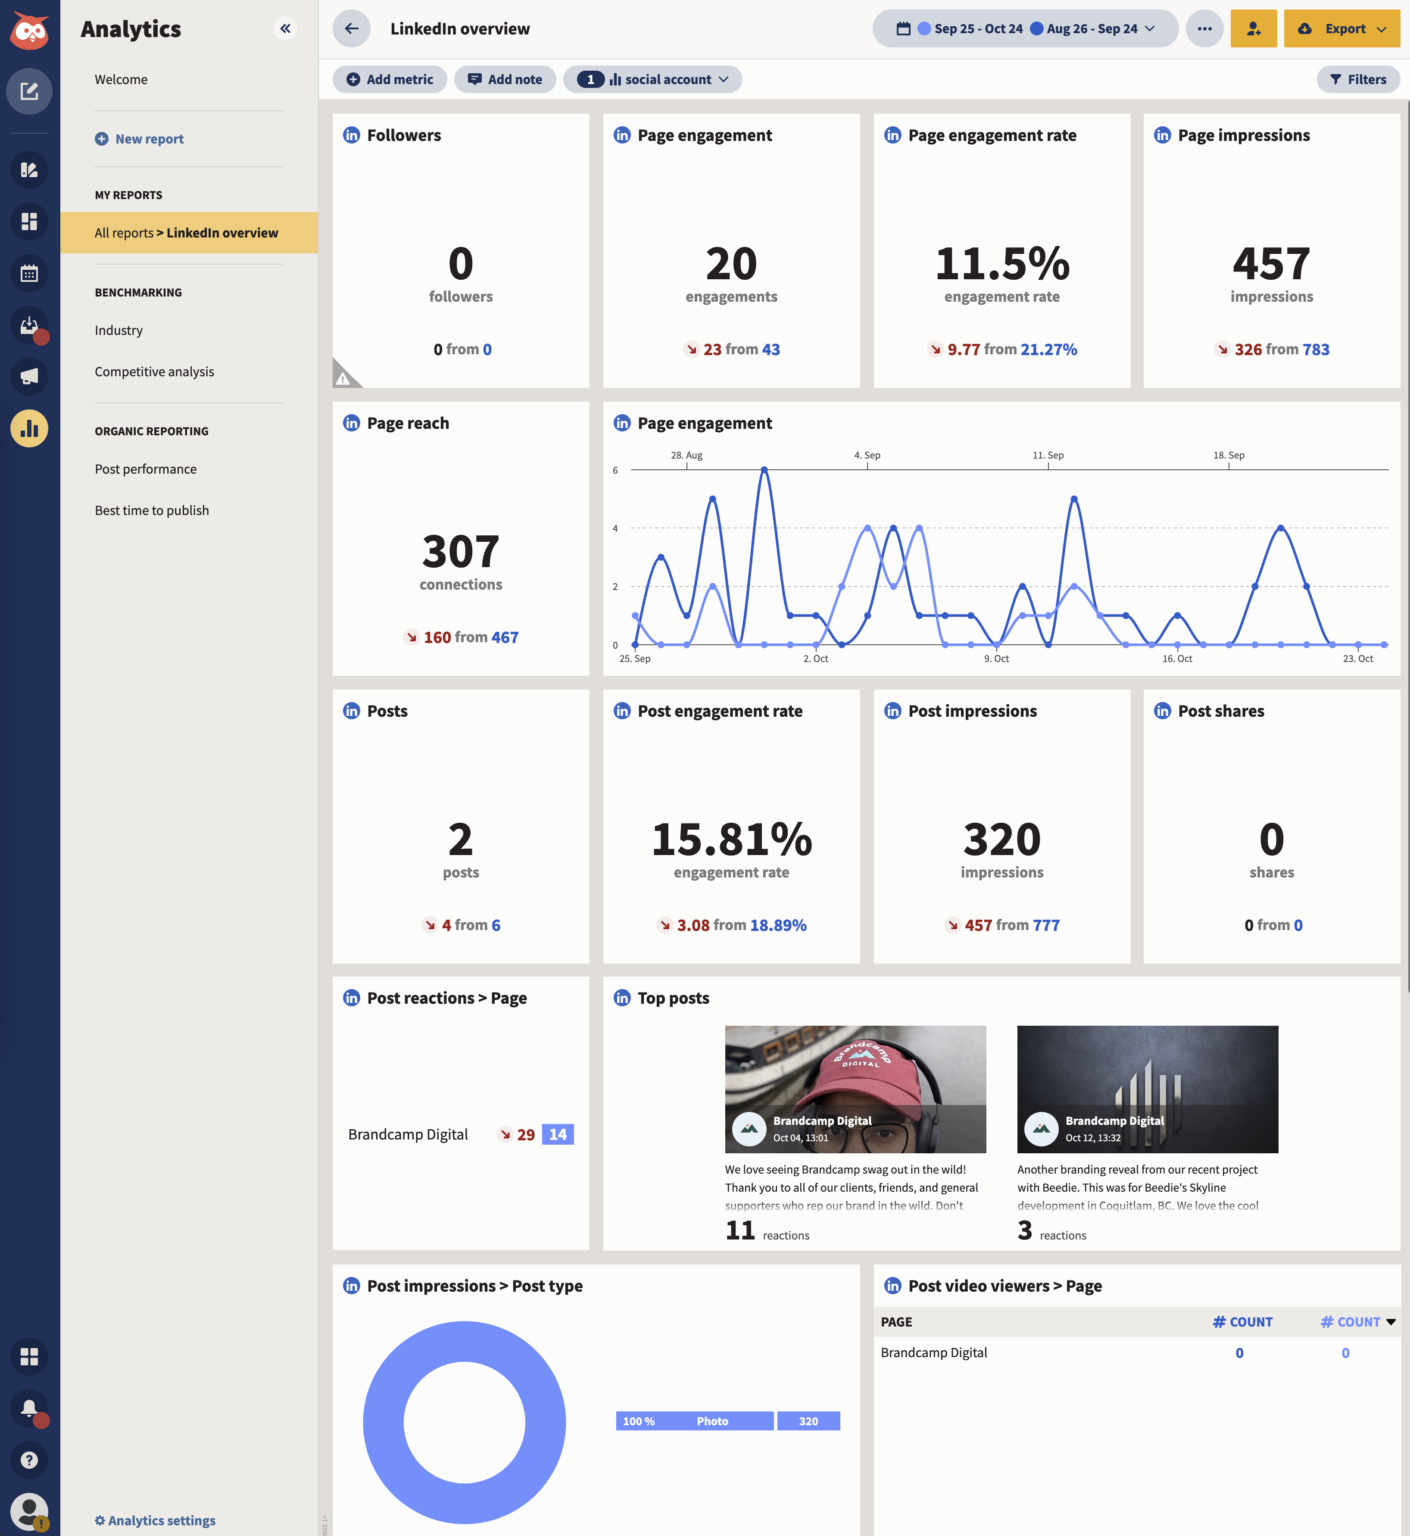Viewport: 1410px width, 1536px height.
Task: Open the apps grid icon near the bottom
Action: point(30,1357)
